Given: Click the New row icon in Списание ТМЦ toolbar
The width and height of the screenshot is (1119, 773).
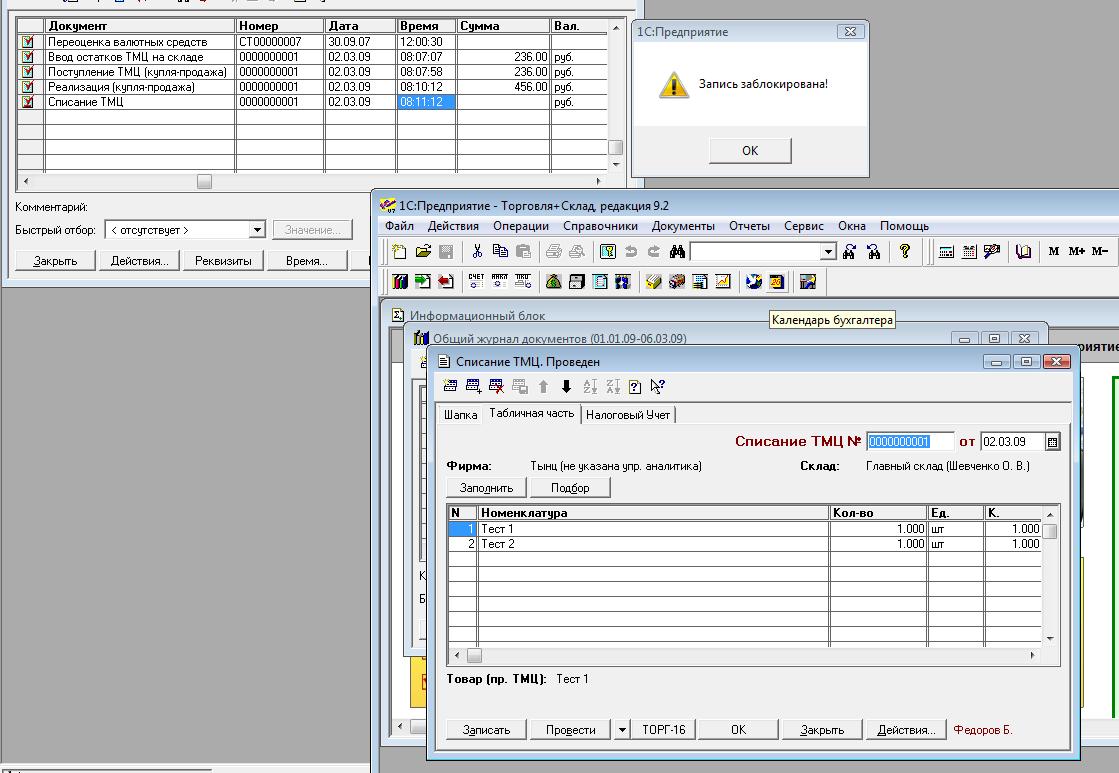Looking at the screenshot, I should tap(450, 386).
